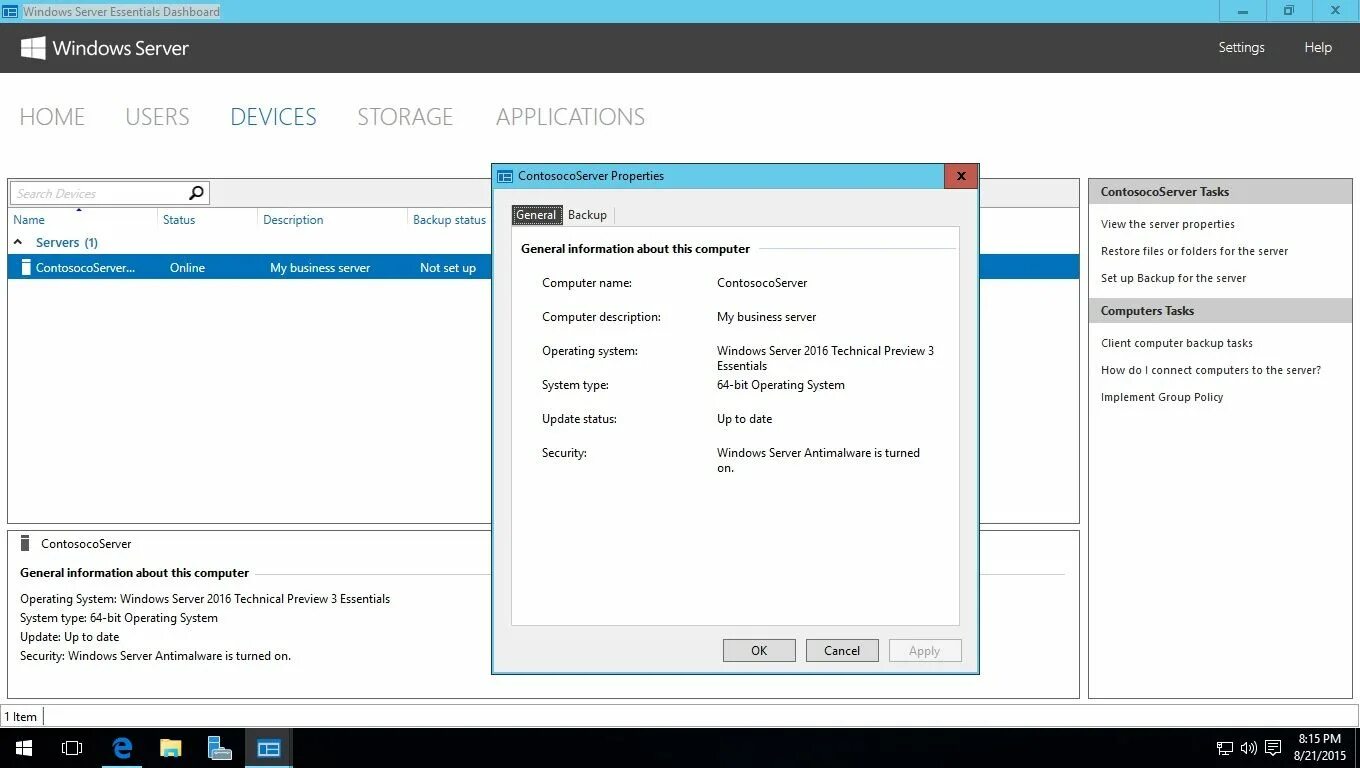Click the search magnifier icon in Search Devices
1360x768 pixels.
pyautogui.click(x=196, y=193)
